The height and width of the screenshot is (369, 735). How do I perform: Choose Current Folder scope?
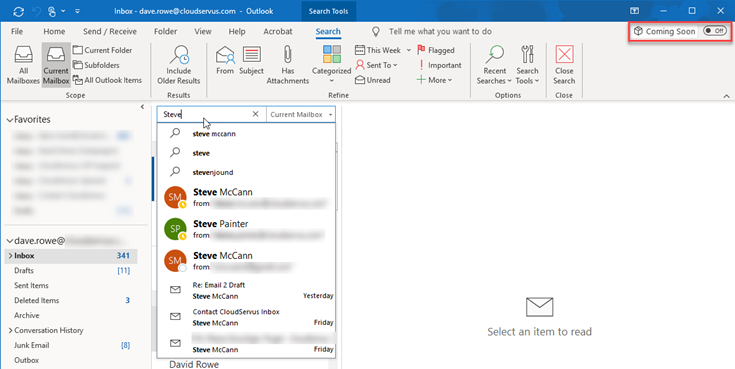click(102, 50)
